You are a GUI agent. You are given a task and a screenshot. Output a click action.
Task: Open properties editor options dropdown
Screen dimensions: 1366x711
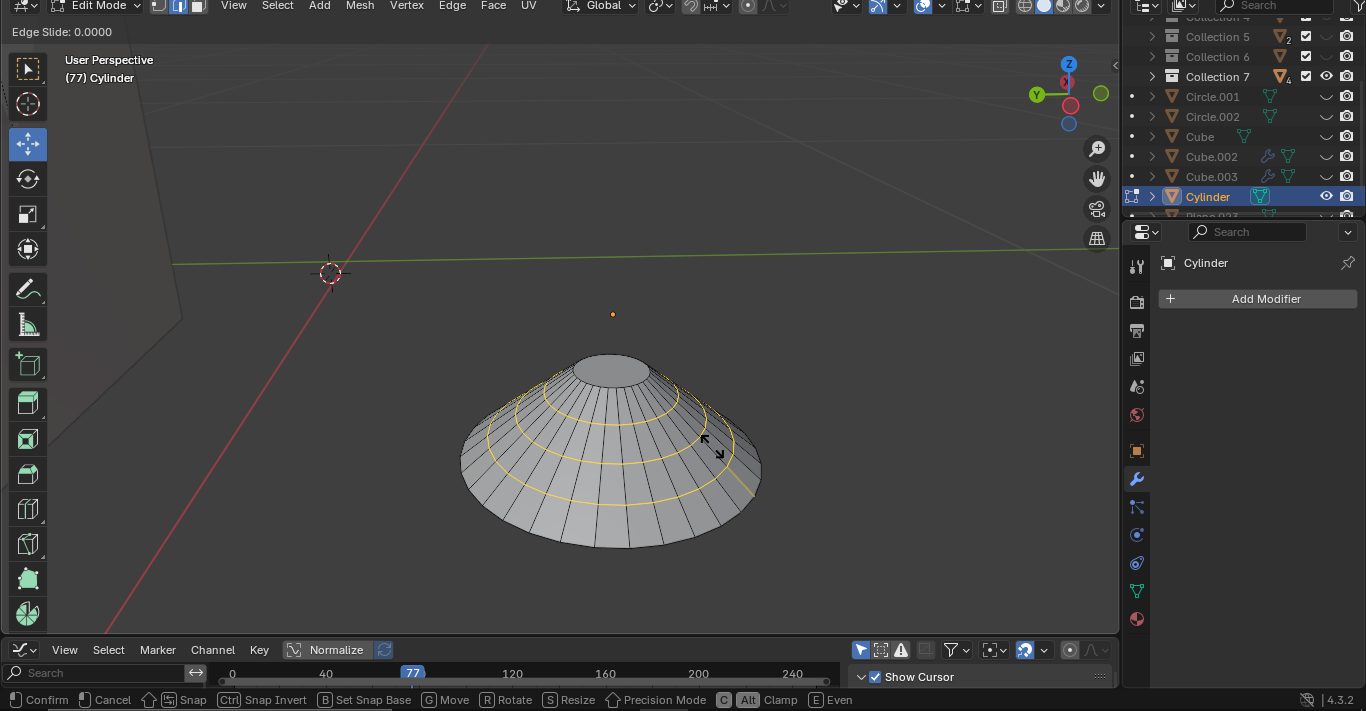tap(1347, 232)
